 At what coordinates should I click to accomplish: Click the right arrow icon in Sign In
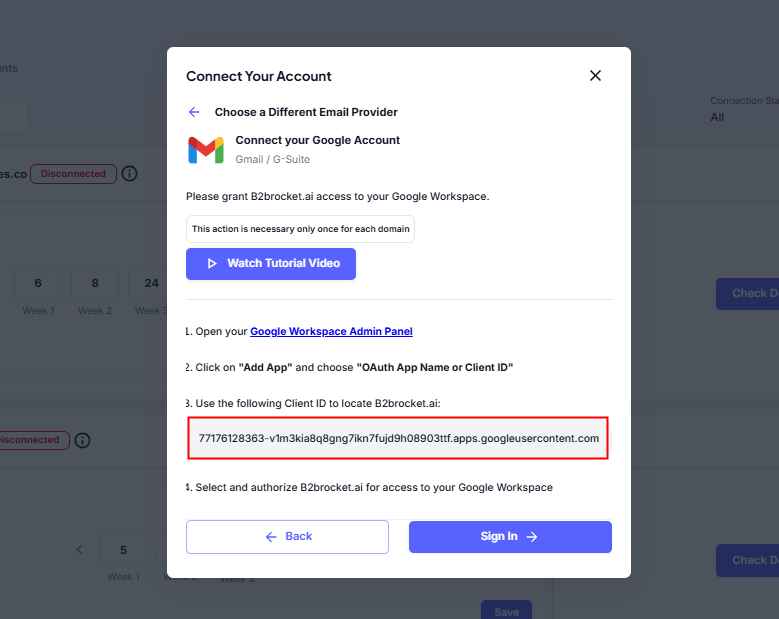pyautogui.click(x=532, y=537)
